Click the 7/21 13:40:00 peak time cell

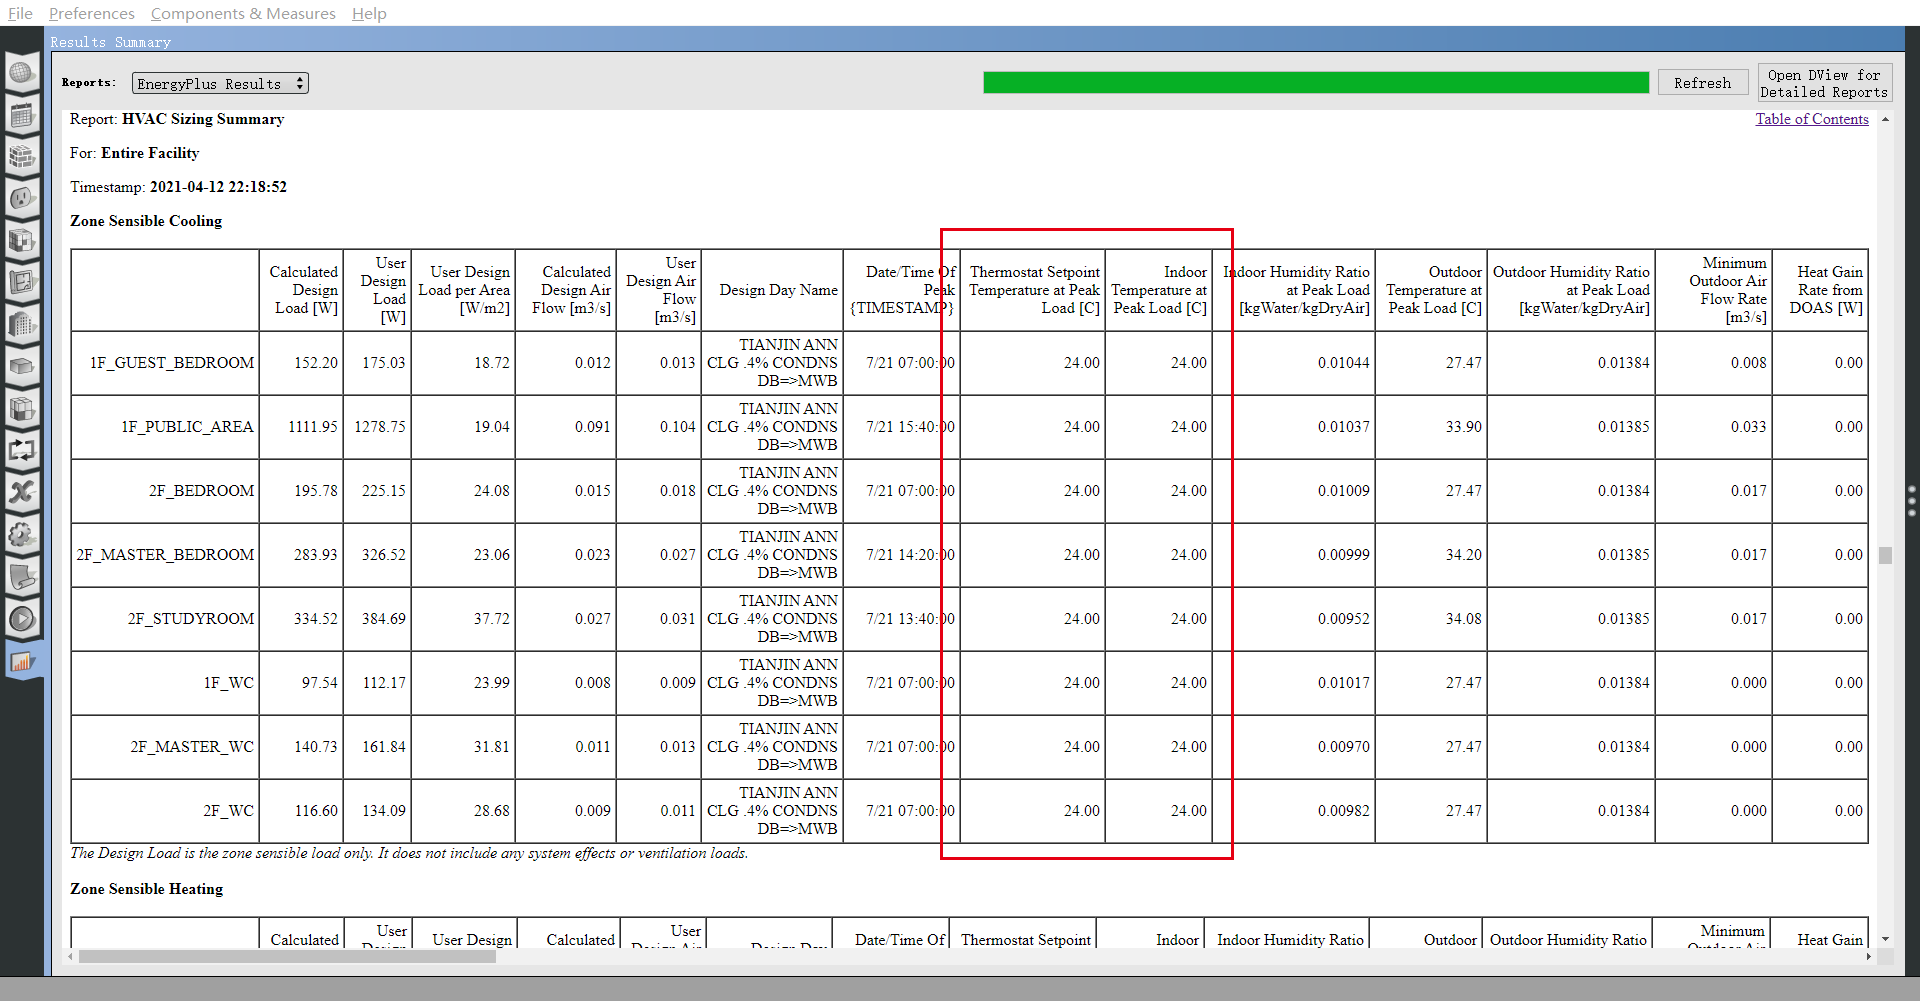click(x=910, y=619)
